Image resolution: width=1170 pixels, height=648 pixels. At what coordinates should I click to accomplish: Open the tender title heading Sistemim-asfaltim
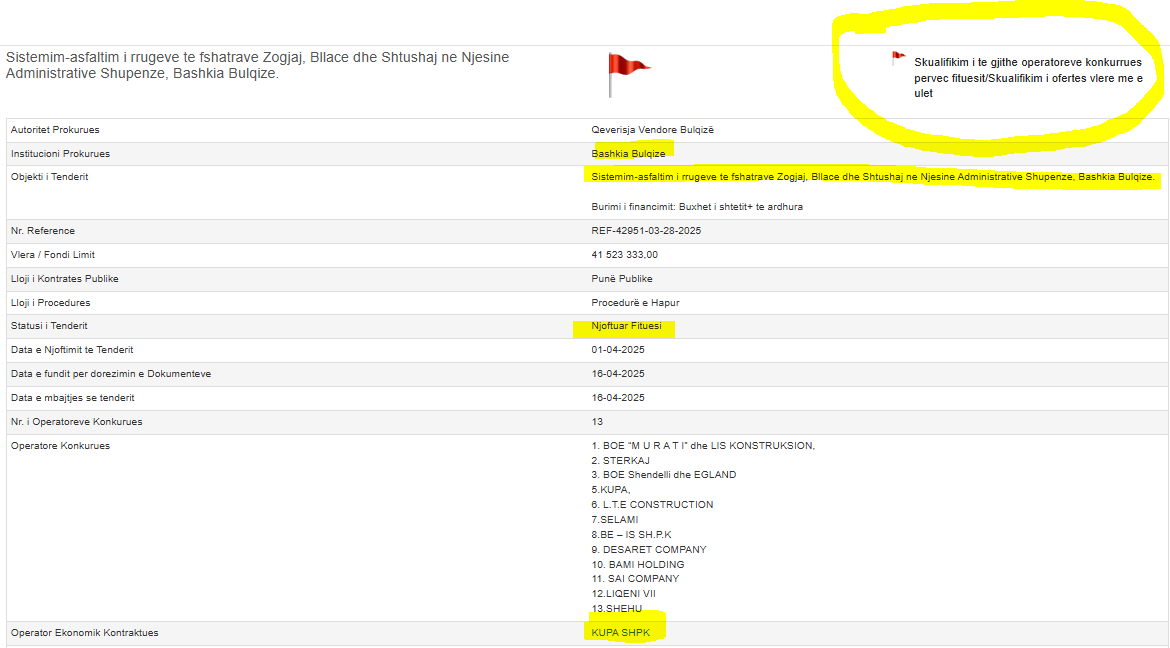pyautogui.click(x=257, y=65)
